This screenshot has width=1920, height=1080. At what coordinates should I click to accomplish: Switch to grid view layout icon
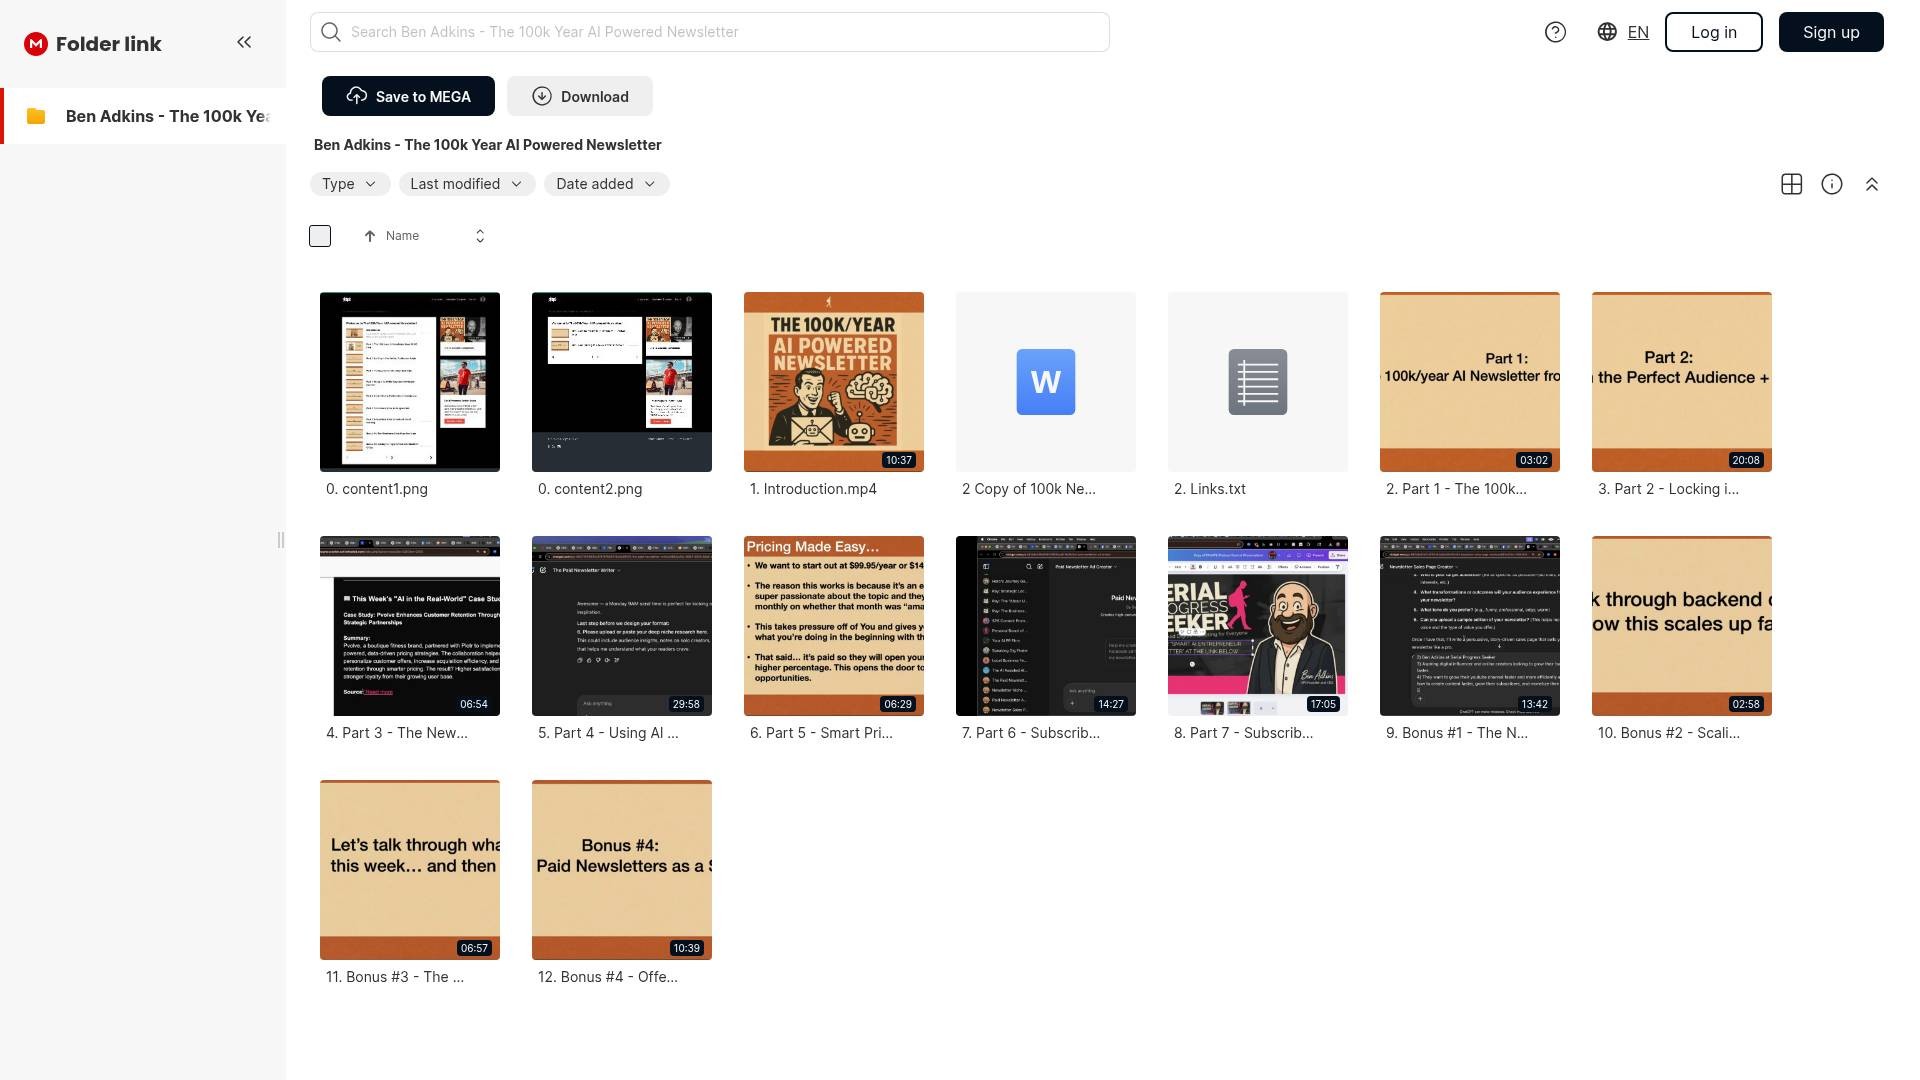click(x=1791, y=184)
